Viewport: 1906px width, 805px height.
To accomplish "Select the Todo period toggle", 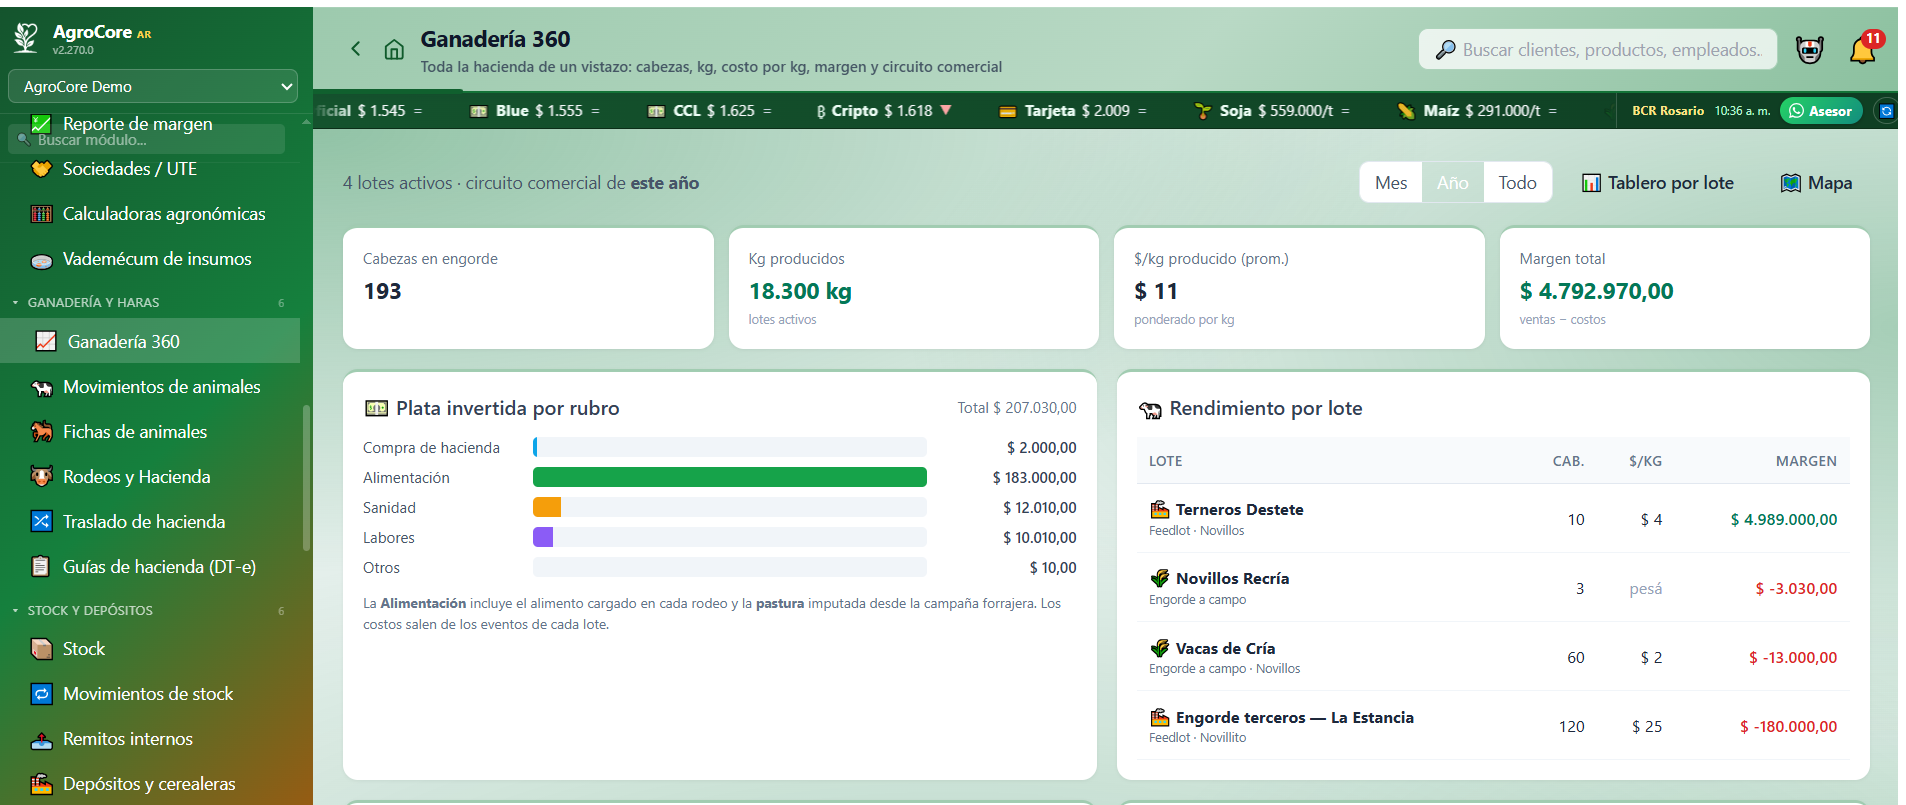I will tap(1517, 183).
